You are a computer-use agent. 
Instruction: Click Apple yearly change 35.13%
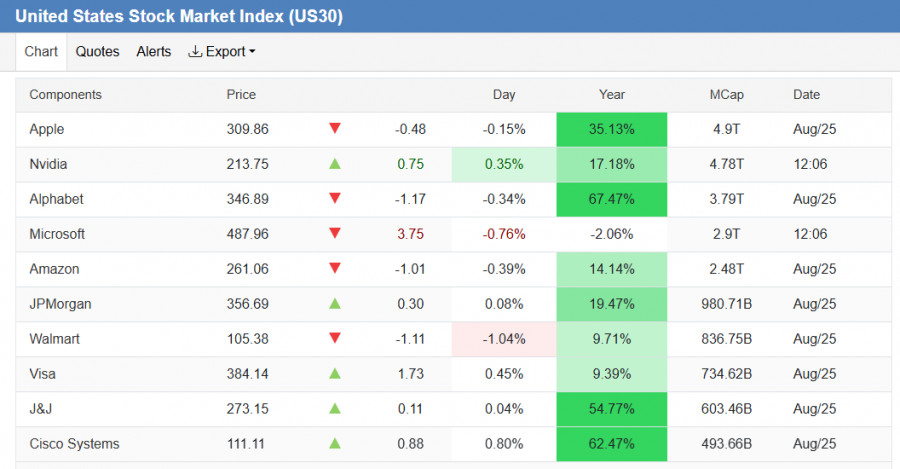[x=612, y=129]
